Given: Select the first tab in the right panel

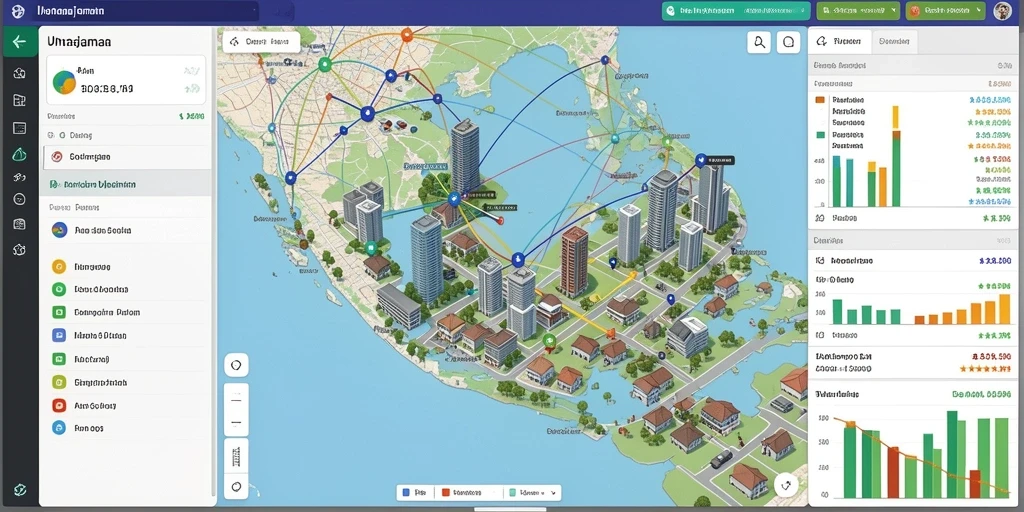Looking at the screenshot, I should 841,41.
